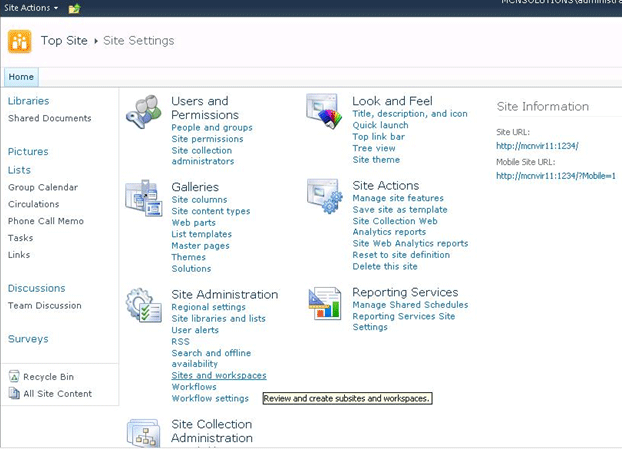Open Site Collection Web Analytics reports

395,227
